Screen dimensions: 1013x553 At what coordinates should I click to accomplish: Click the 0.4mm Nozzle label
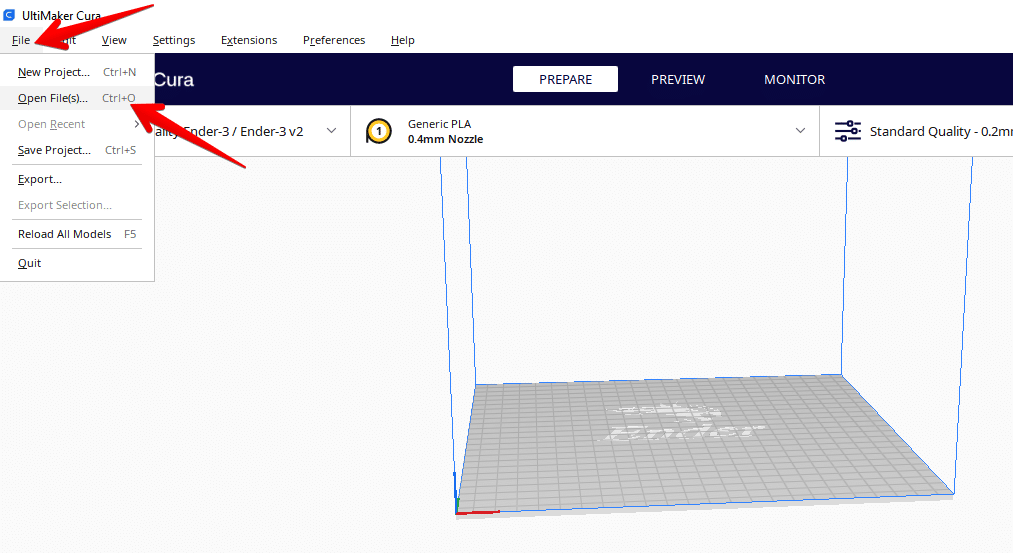[445, 139]
